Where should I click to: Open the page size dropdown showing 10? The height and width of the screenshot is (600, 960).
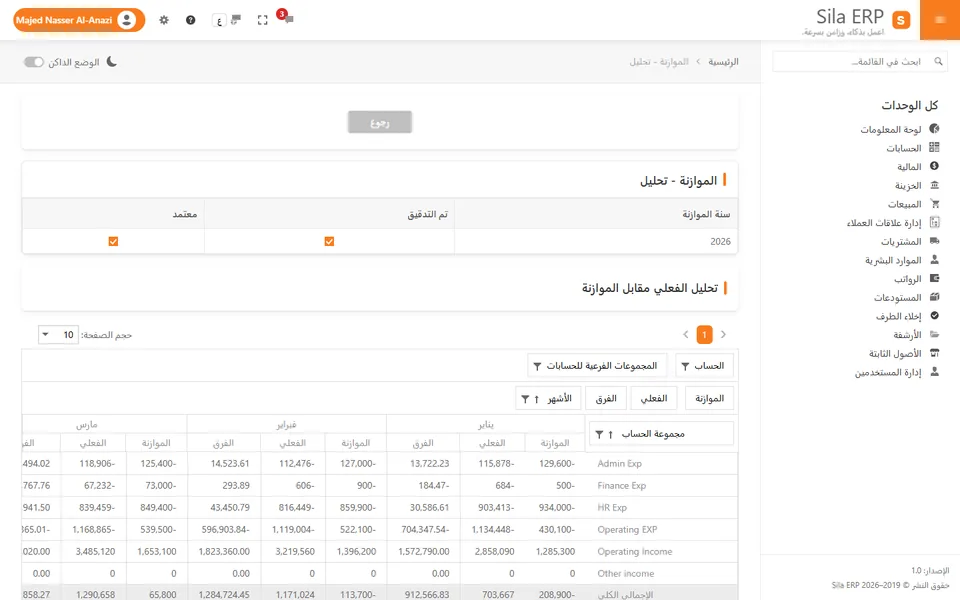pyautogui.click(x=58, y=335)
